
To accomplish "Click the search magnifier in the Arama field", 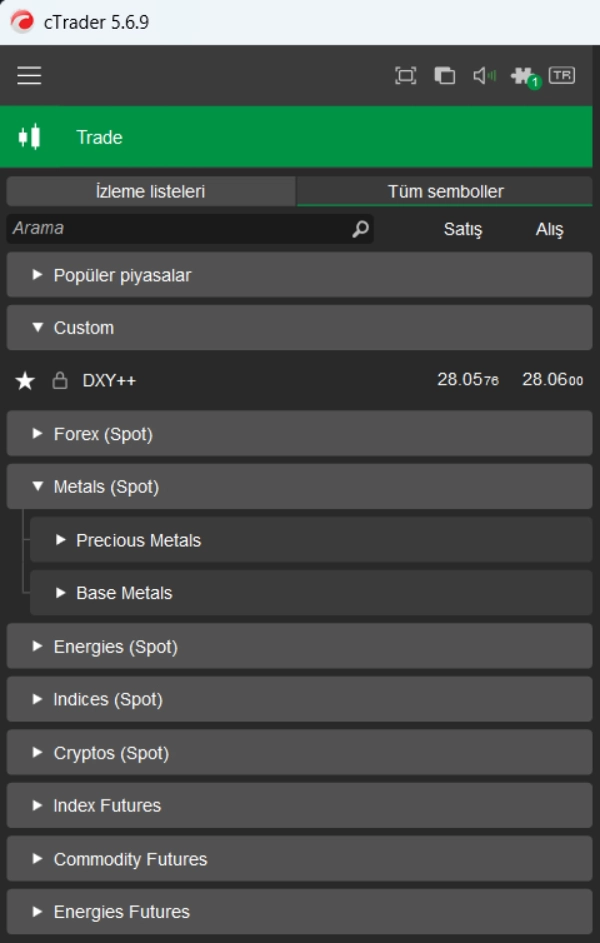I will (x=357, y=228).
